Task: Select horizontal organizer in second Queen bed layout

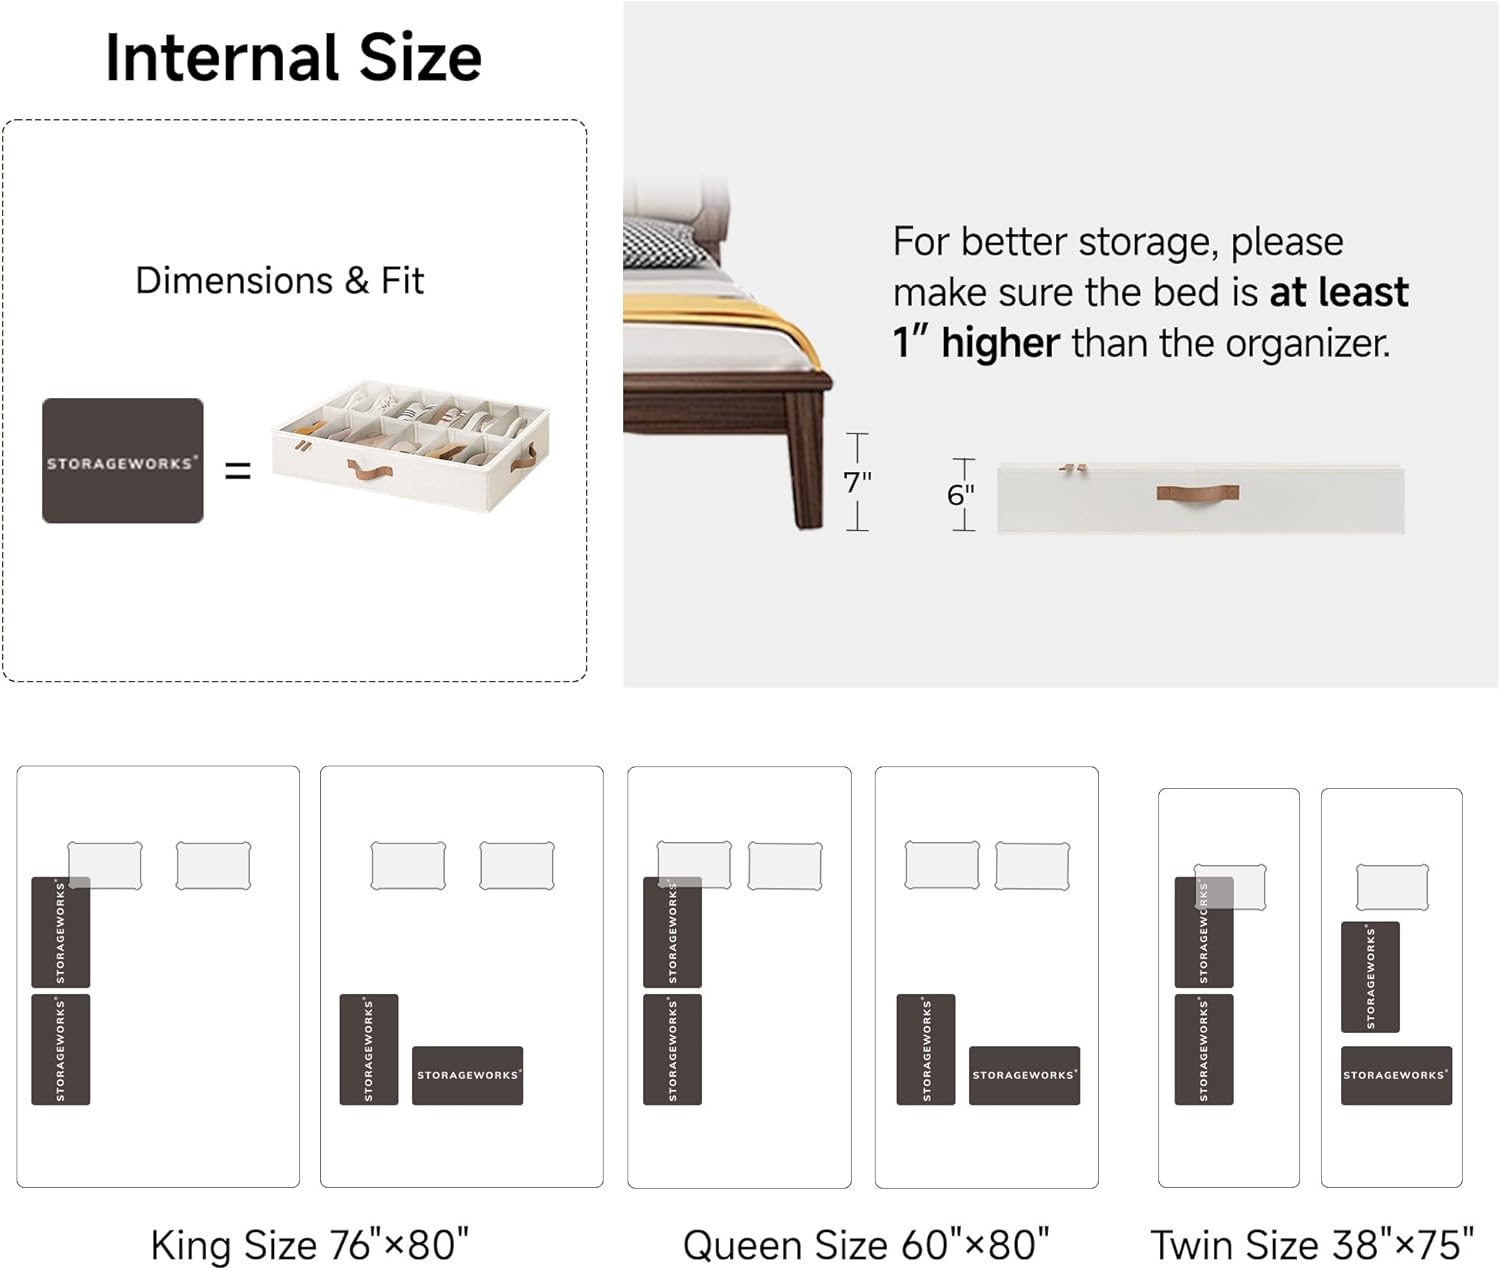Action: pos(1024,1075)
